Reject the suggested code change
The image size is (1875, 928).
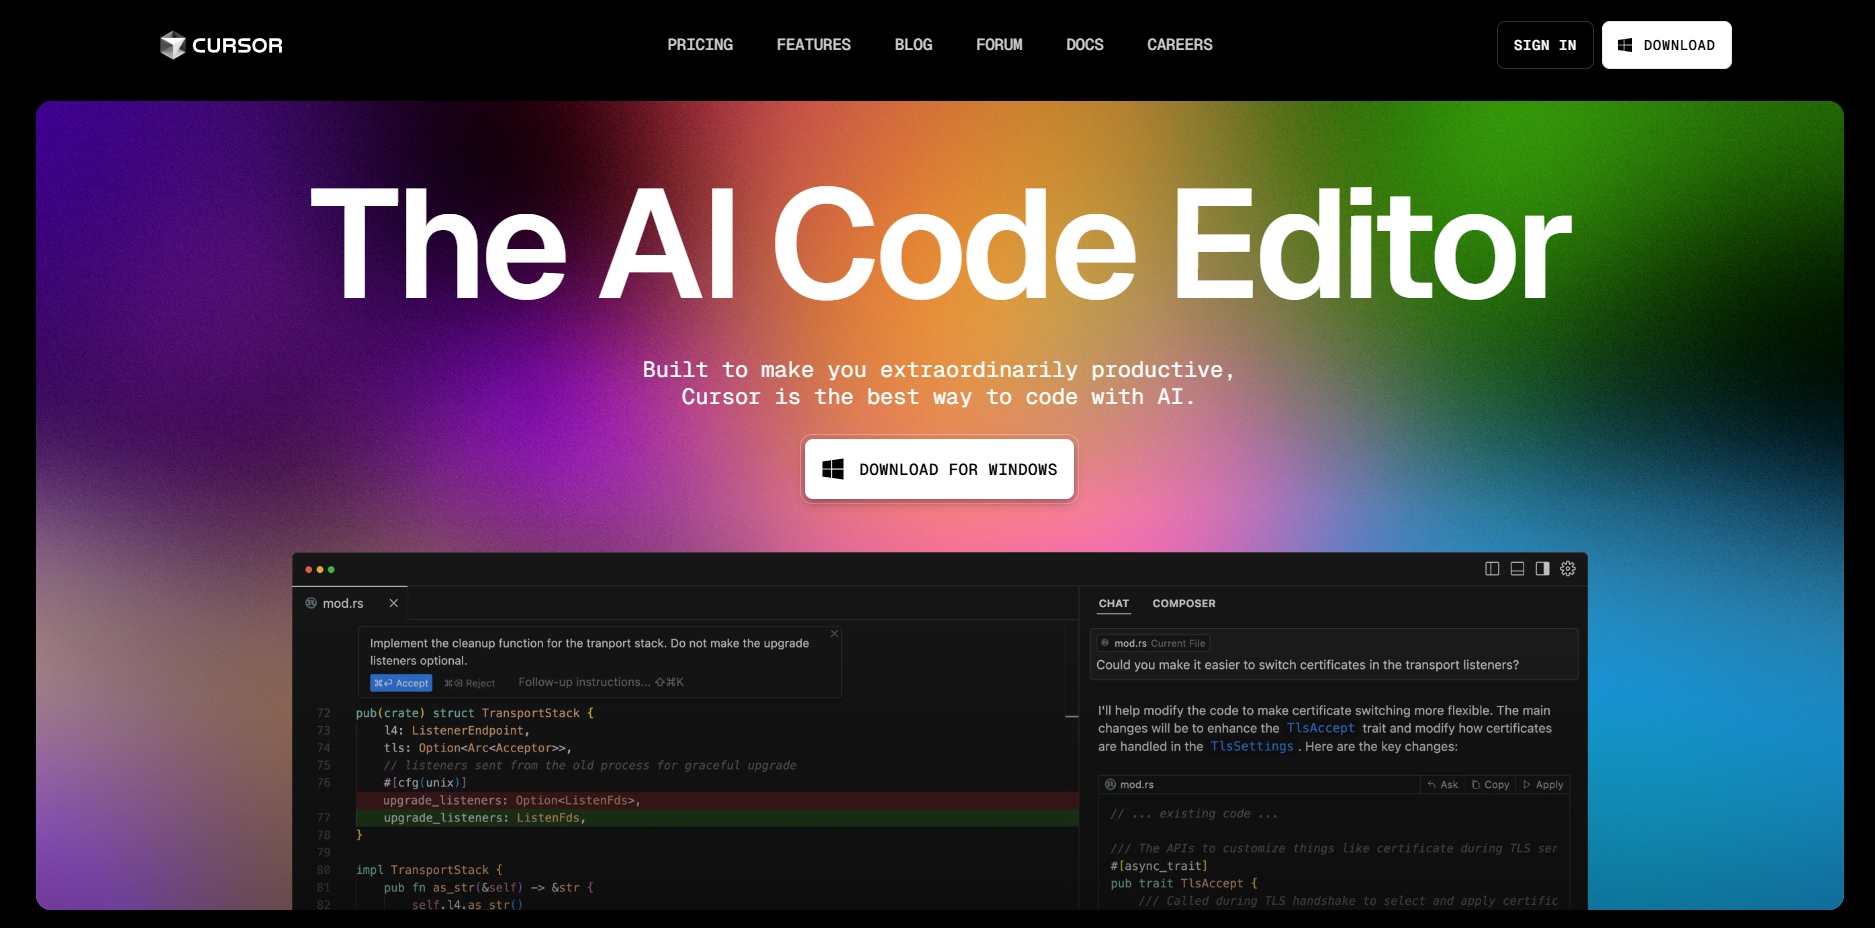(x=470, y=683)
